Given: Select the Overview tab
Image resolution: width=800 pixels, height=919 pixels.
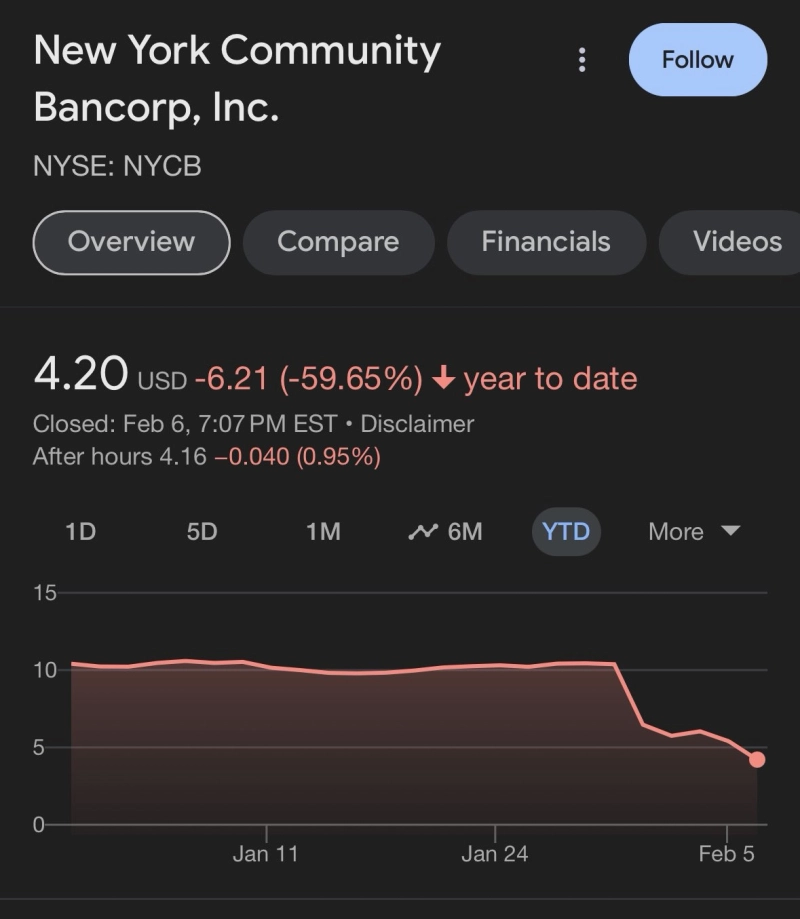Looking at the screenshot, I should 131,242.
